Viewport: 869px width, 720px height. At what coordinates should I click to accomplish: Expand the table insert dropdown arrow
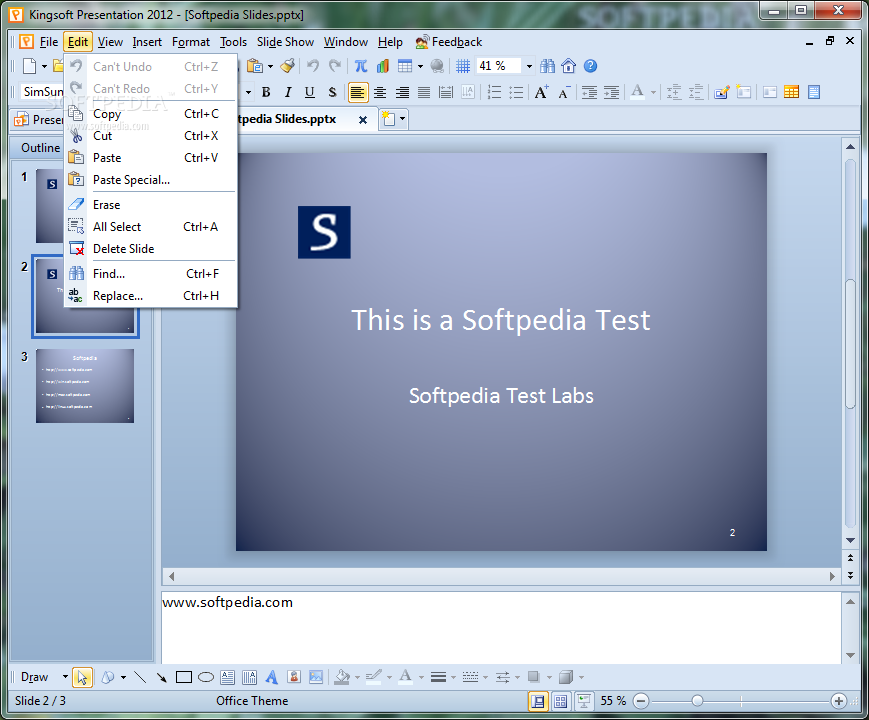point(420,67)
